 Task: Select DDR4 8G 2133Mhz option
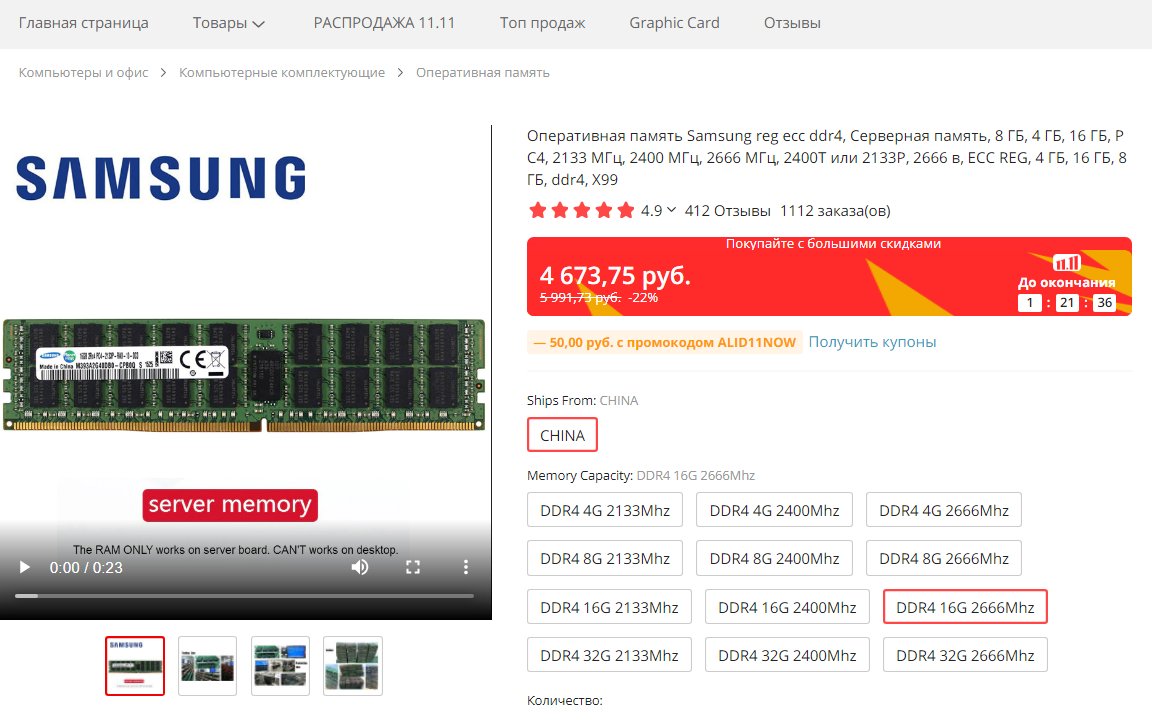[605, 559]
